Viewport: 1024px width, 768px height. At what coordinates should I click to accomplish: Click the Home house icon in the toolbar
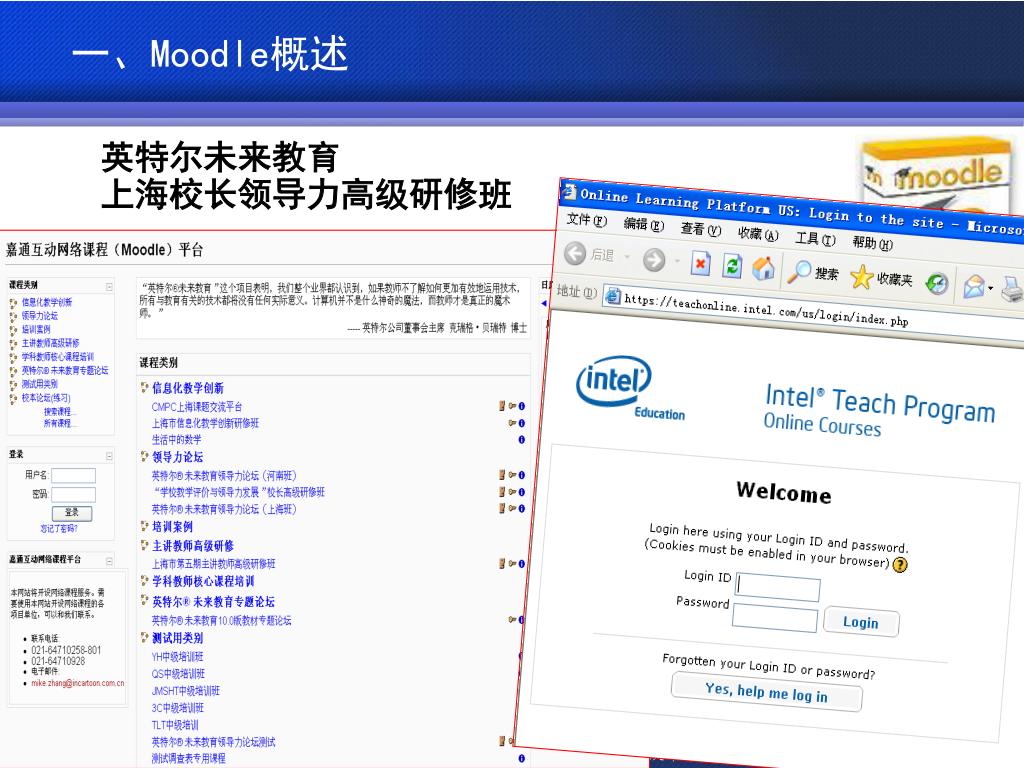[763, 268]
